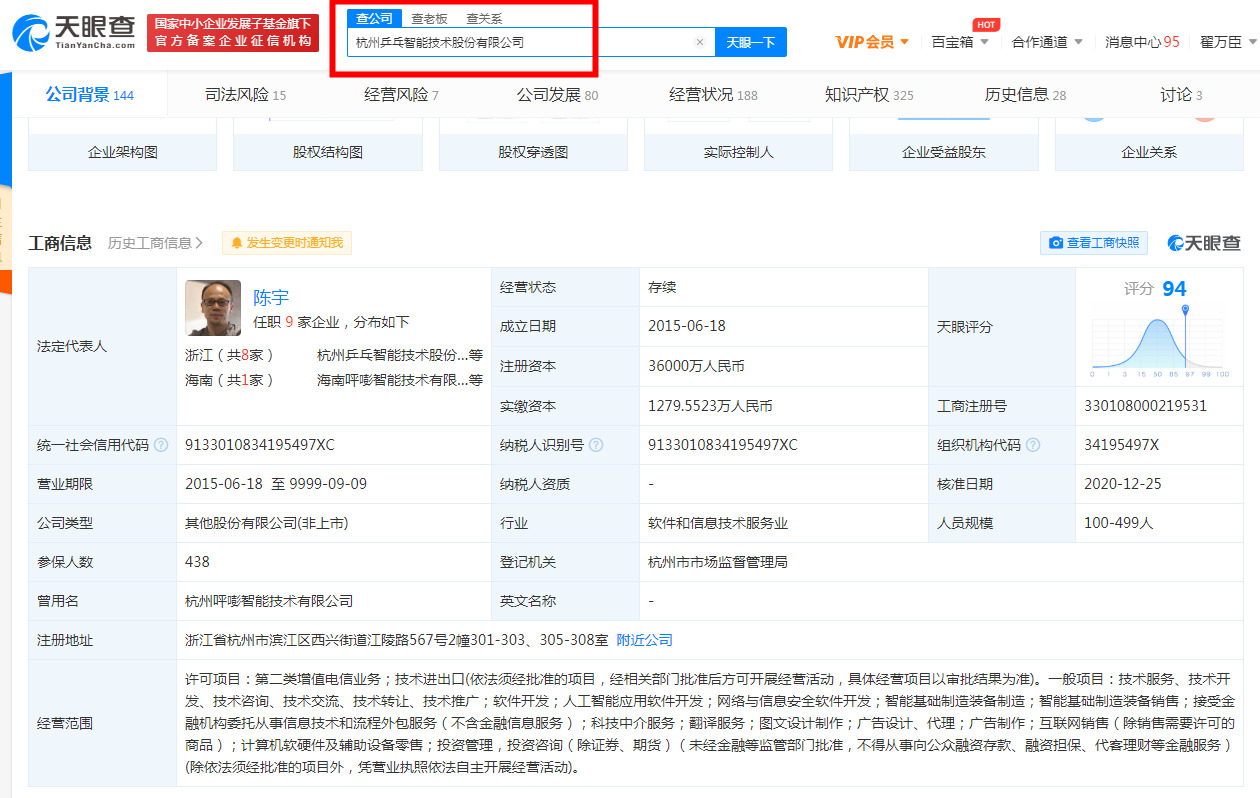Switch to 讨论 tab
The image size is (1260, 798).
[1181, 95]
